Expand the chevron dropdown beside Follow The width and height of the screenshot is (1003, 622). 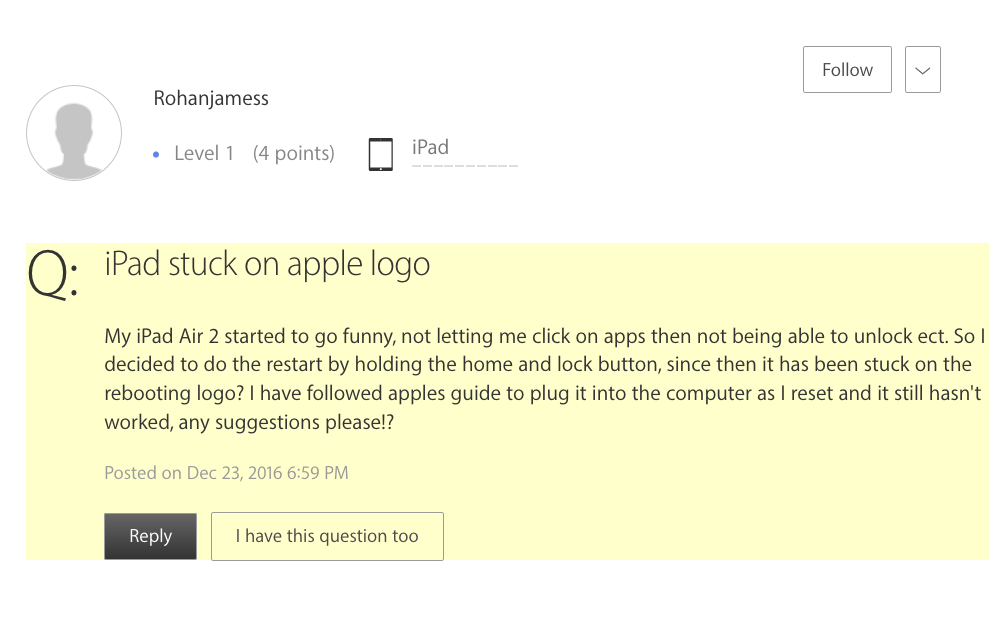click(x=922, y=70)
